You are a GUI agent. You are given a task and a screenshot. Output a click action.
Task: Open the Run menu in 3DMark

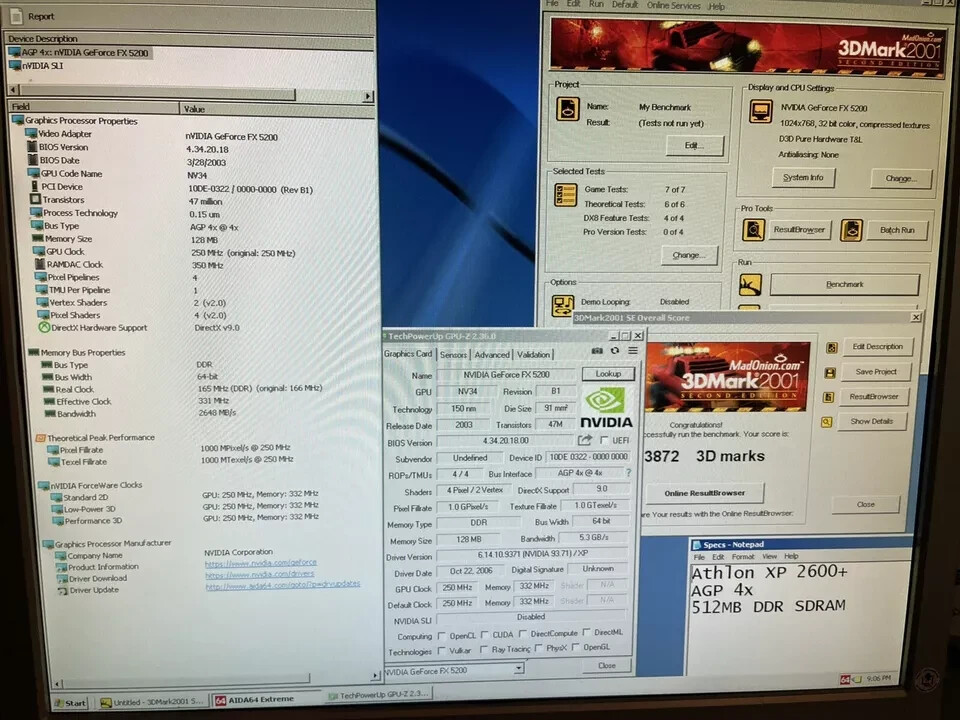(x=596, y=4)
